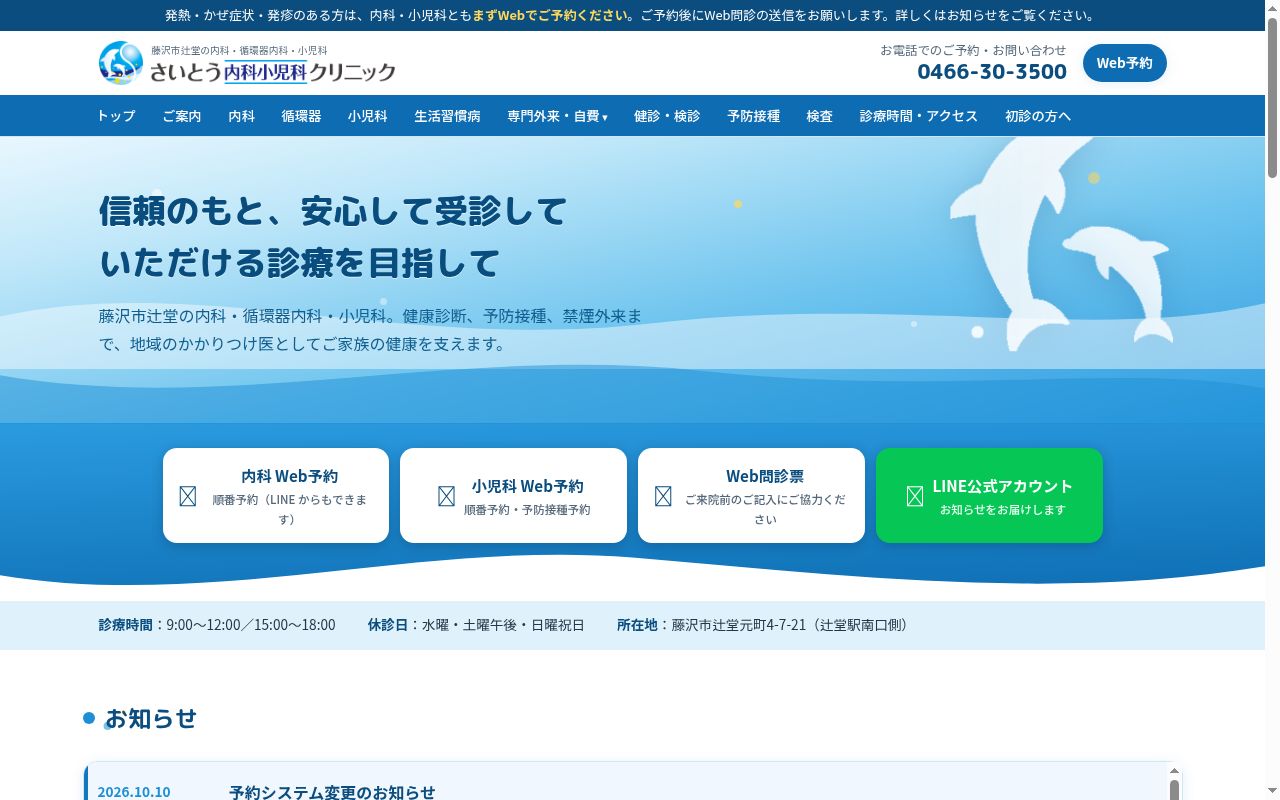
Task: Open 生活習慣病 navigation item
Action: coord(447,116)
